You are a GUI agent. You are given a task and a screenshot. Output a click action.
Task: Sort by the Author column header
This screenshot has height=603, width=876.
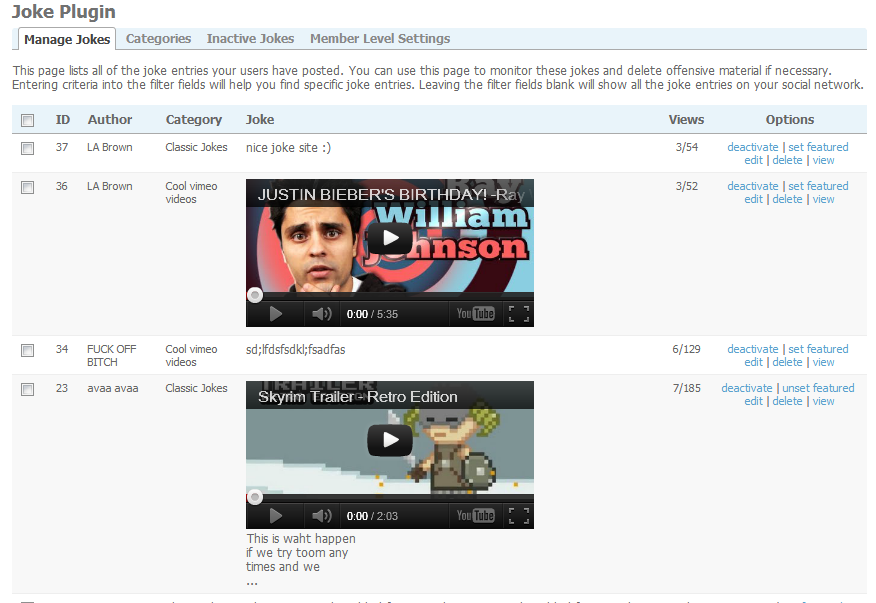tap(110, 120)
